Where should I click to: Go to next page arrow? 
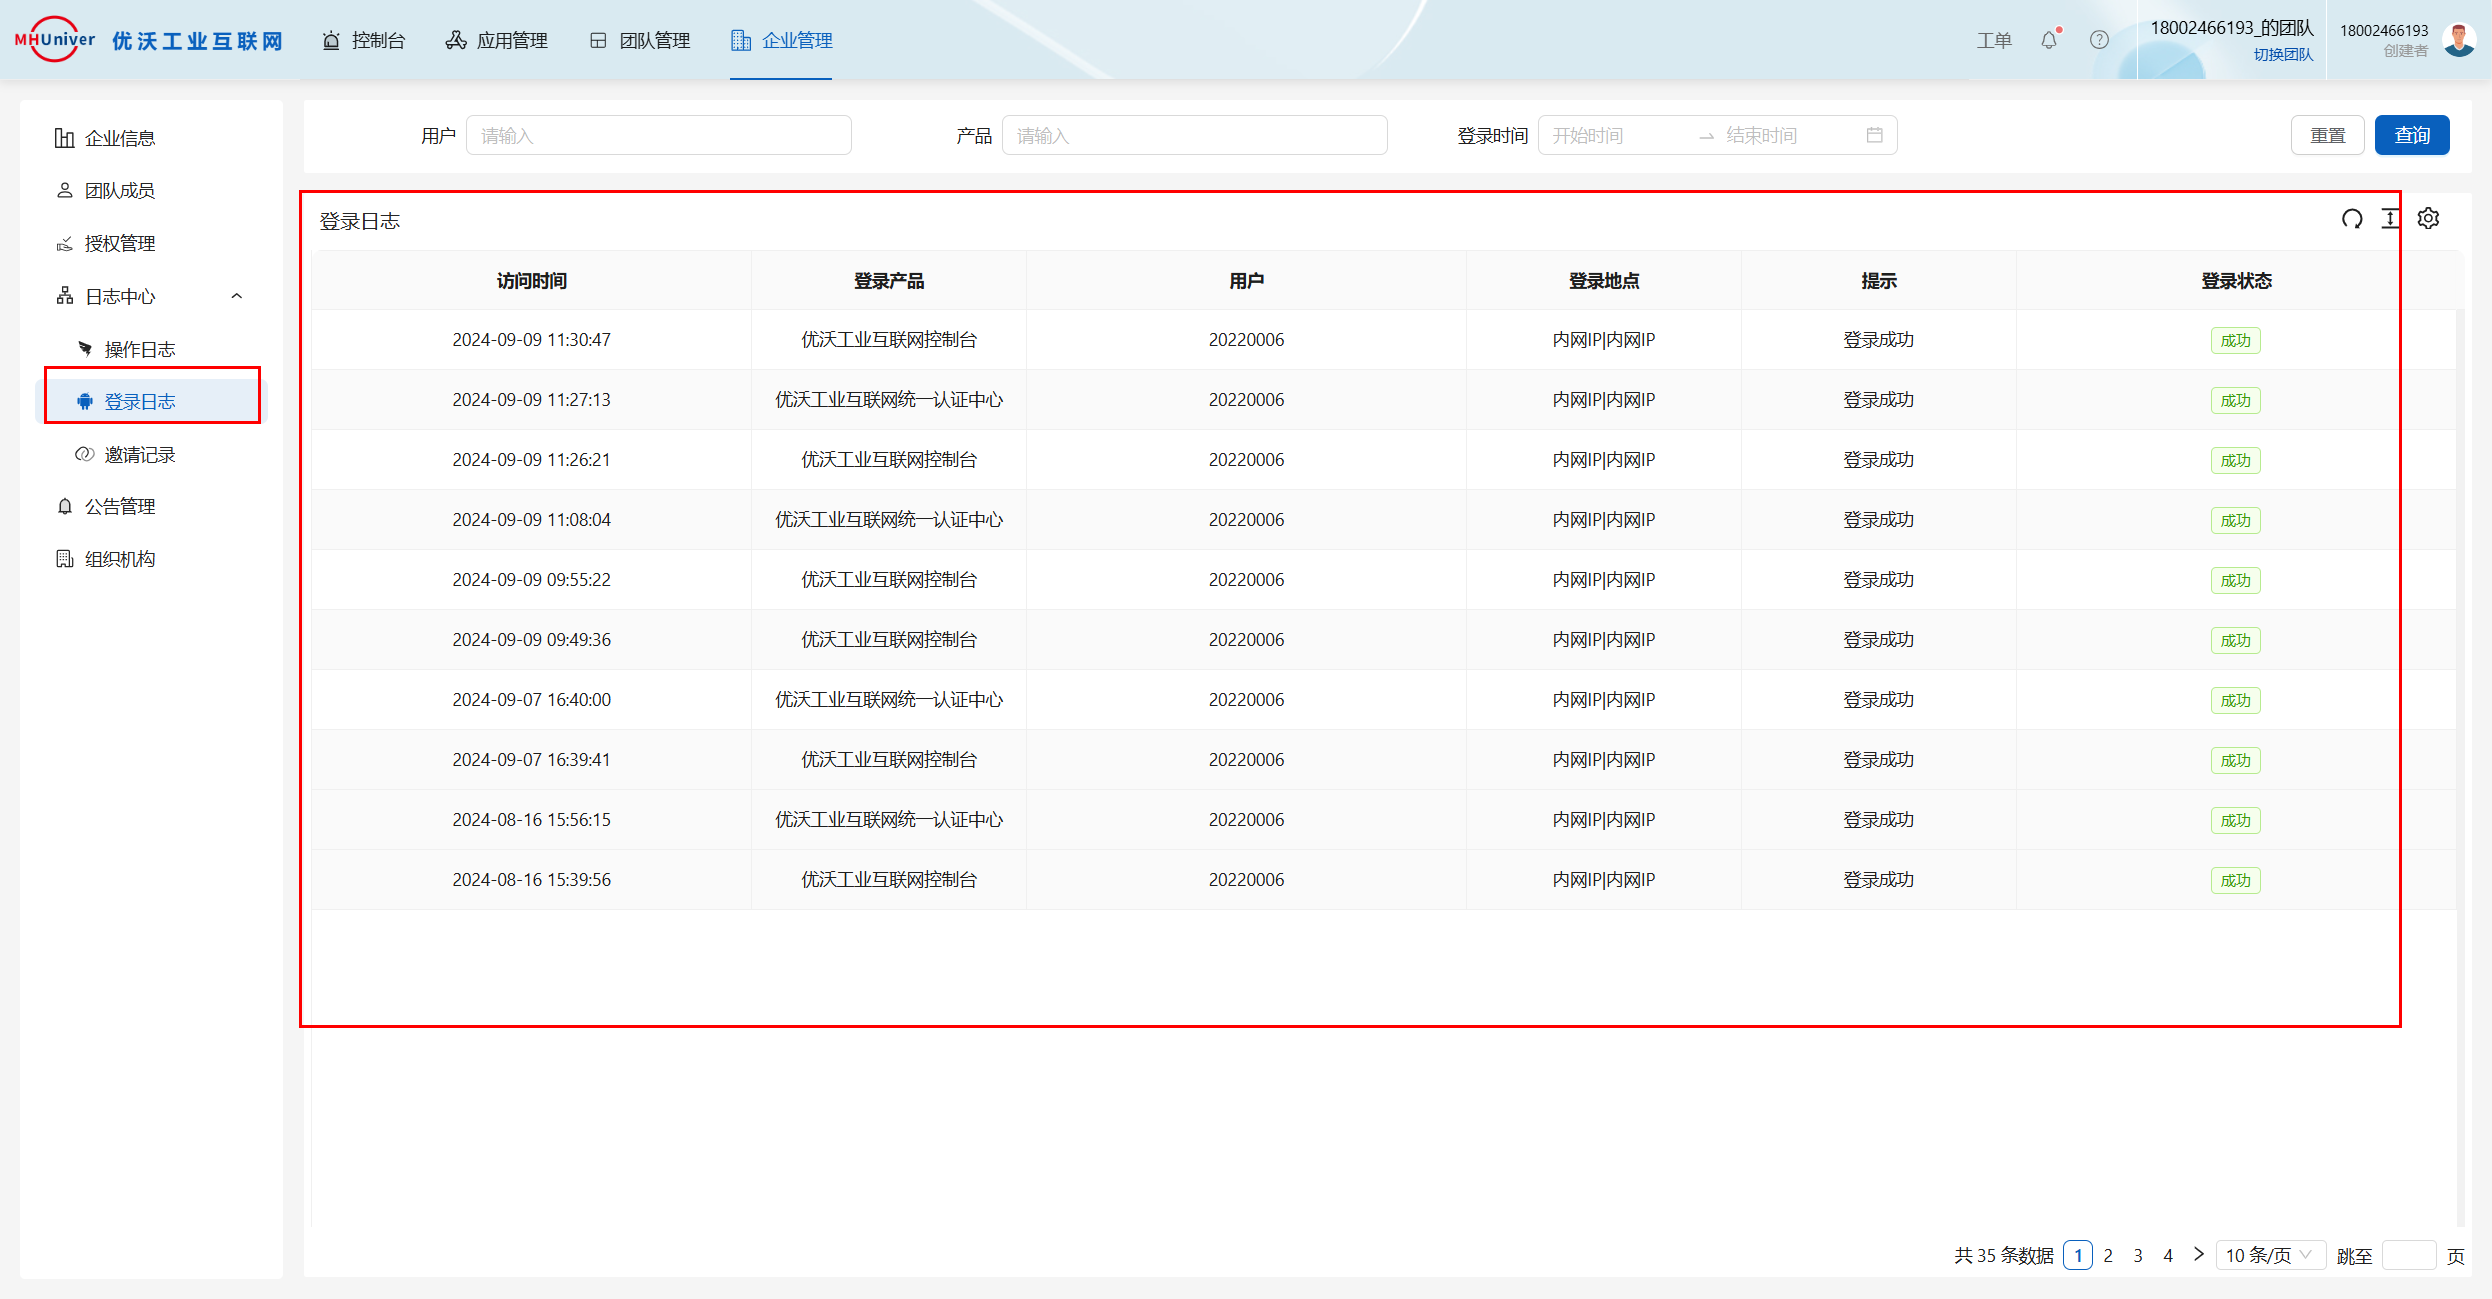(x=2198, y=1254)
